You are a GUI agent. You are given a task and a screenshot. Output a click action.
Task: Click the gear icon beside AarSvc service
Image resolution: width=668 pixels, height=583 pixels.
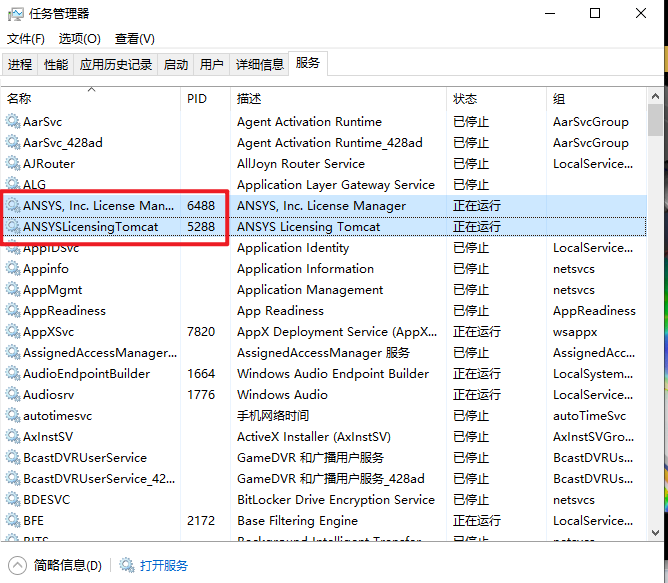point(13,122)
